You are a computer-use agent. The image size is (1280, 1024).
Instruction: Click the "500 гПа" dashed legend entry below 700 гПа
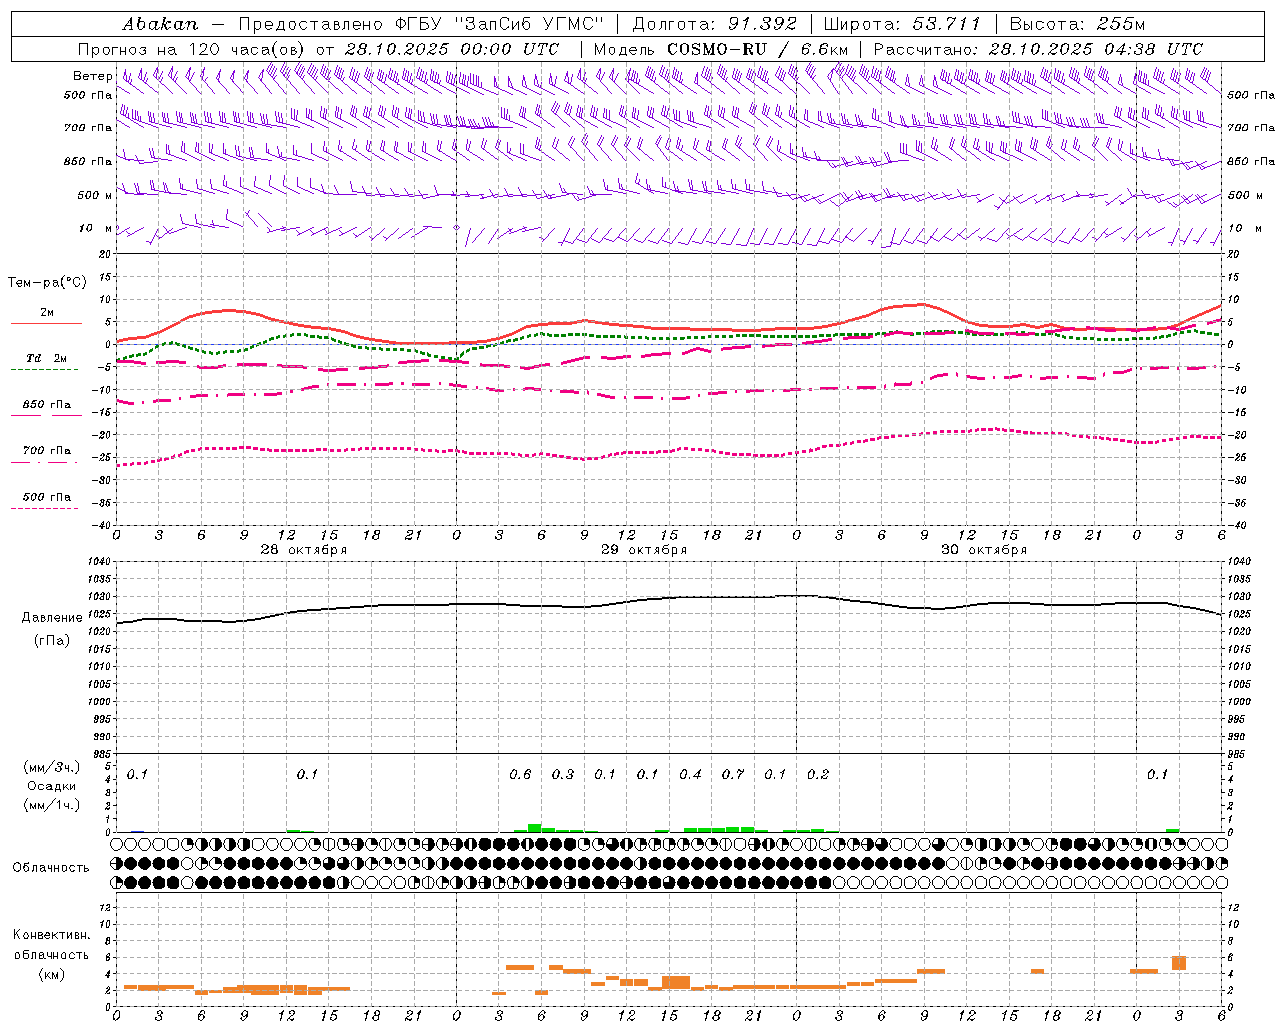pos(47,497)
